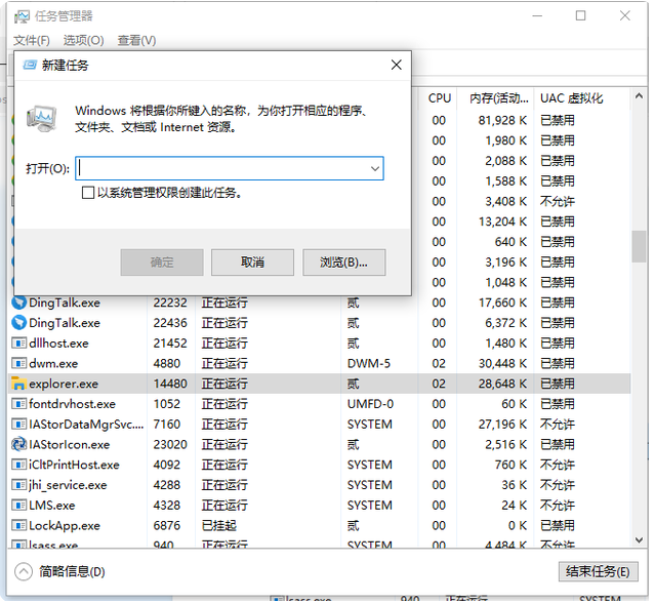Click the IAStorIcon.exe icon
649x601 pixels.
[19, 444]
